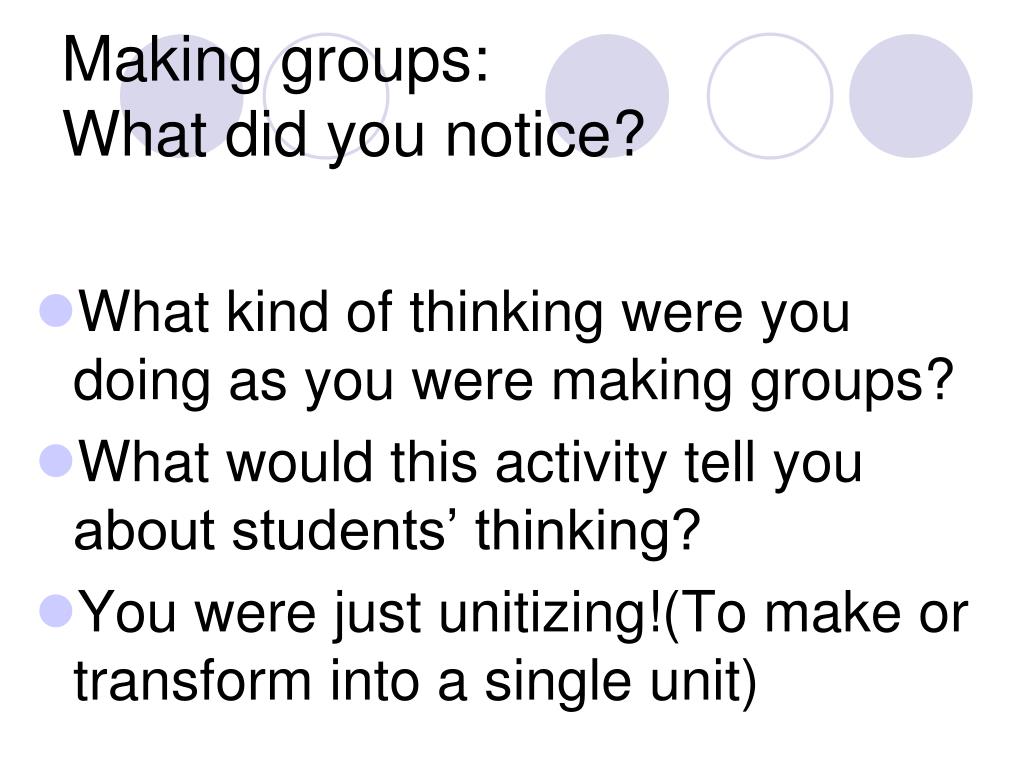Click the word 'groups?' ending first bullet
Image resolution: width=1024 pixels, height=768 pixels.
pos(852,384)
